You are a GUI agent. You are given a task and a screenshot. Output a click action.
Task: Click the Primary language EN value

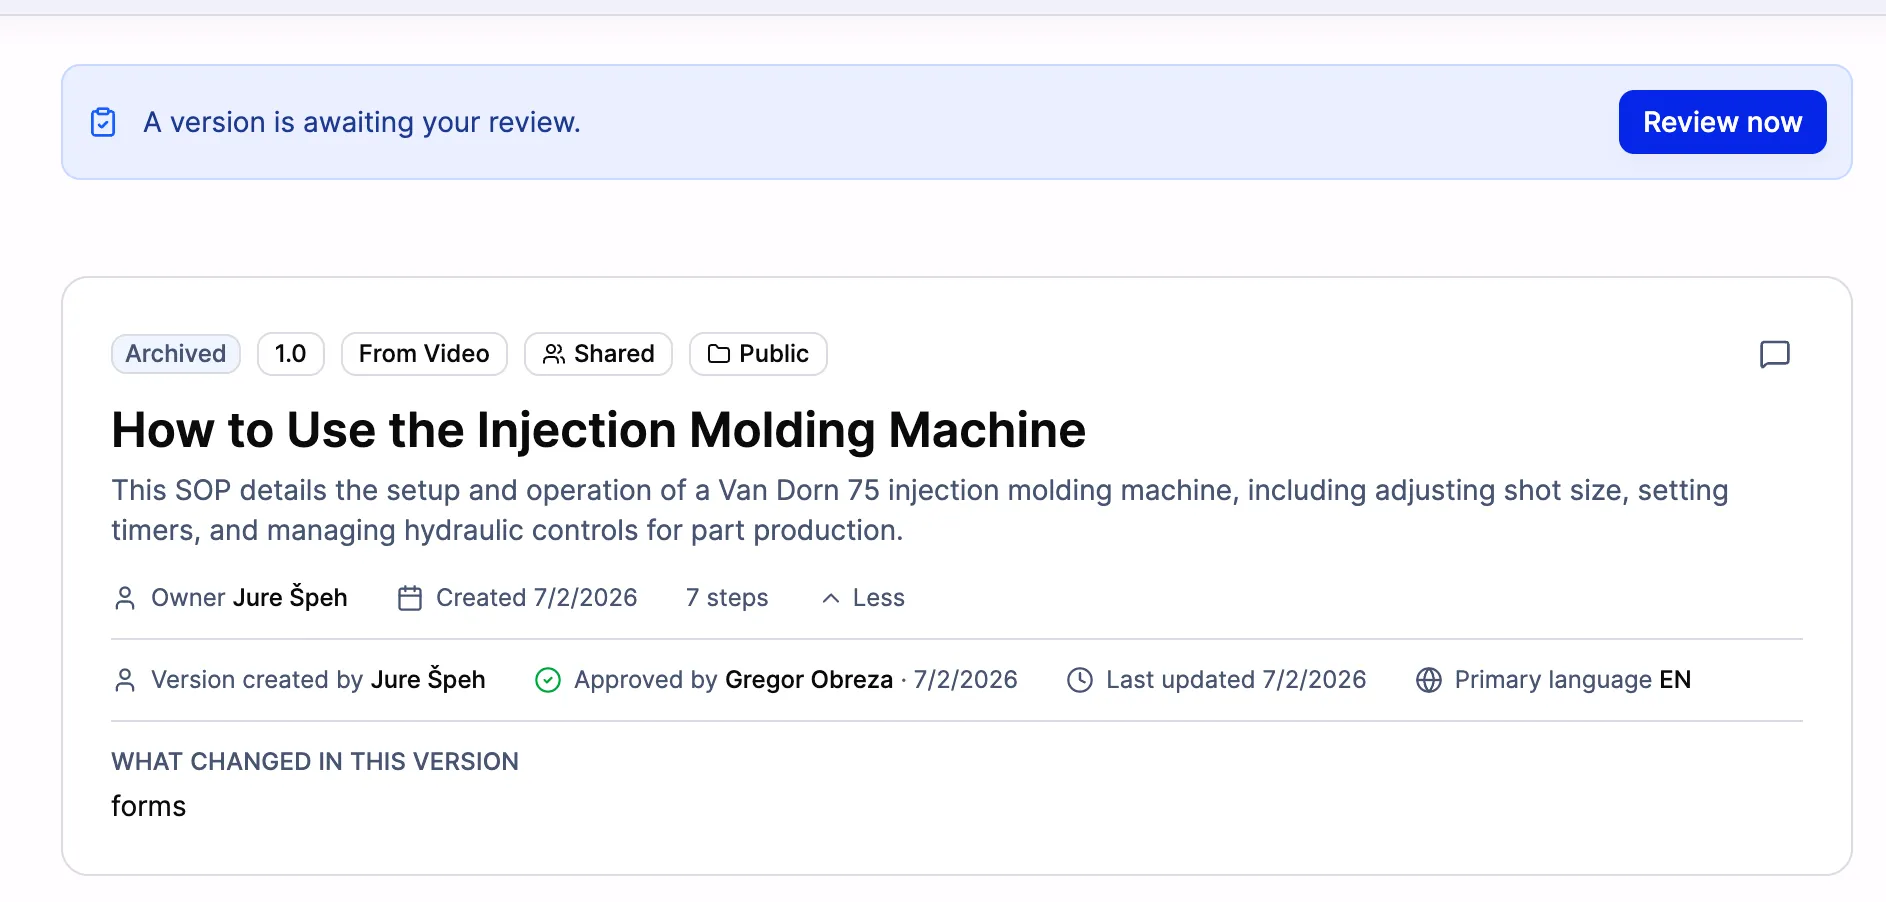click(1675, 680)
